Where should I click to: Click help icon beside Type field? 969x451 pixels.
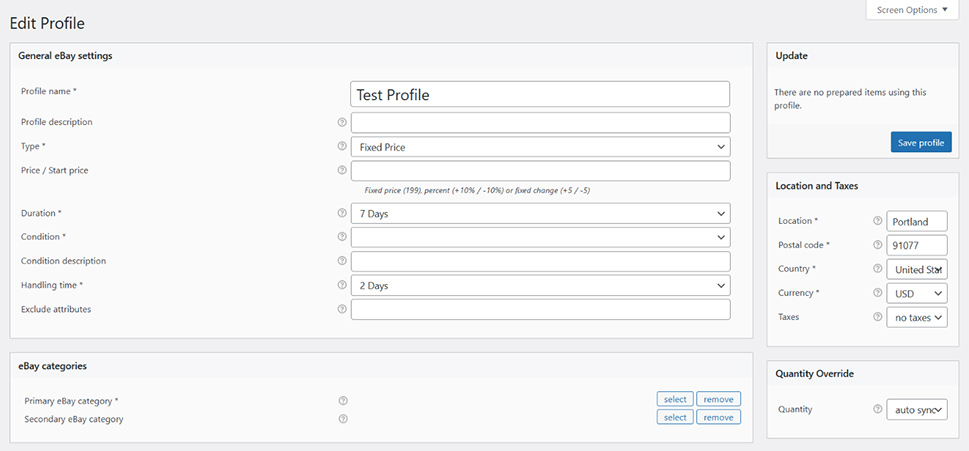pyautogui.click(x=342, y=147)
